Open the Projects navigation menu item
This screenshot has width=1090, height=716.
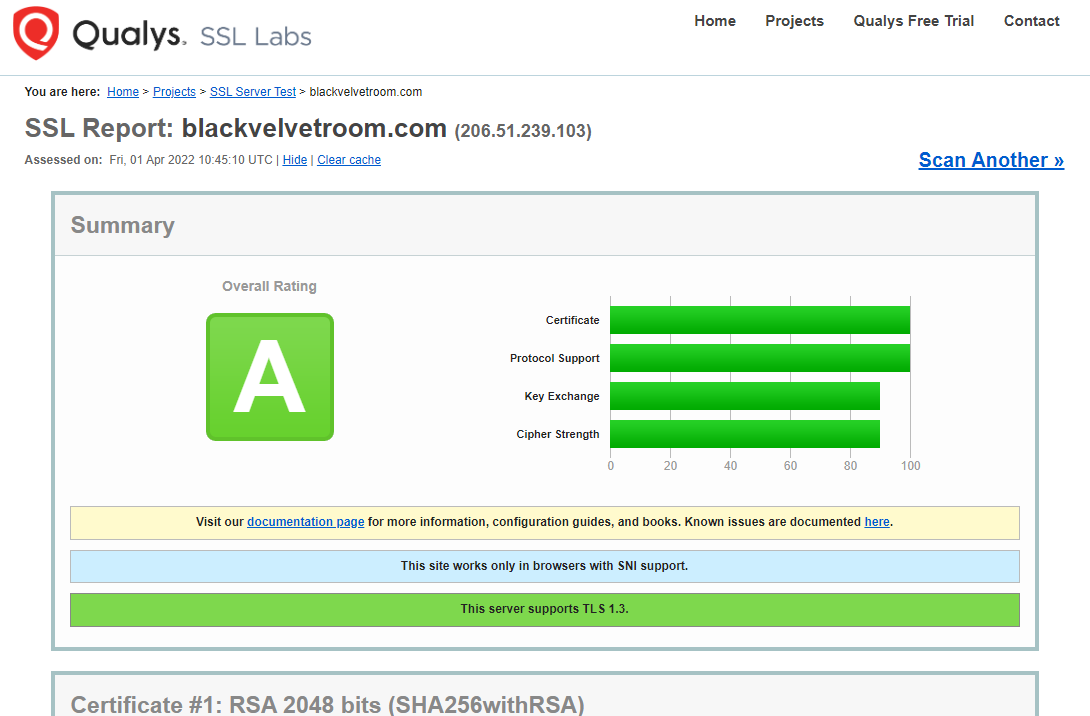795,21
